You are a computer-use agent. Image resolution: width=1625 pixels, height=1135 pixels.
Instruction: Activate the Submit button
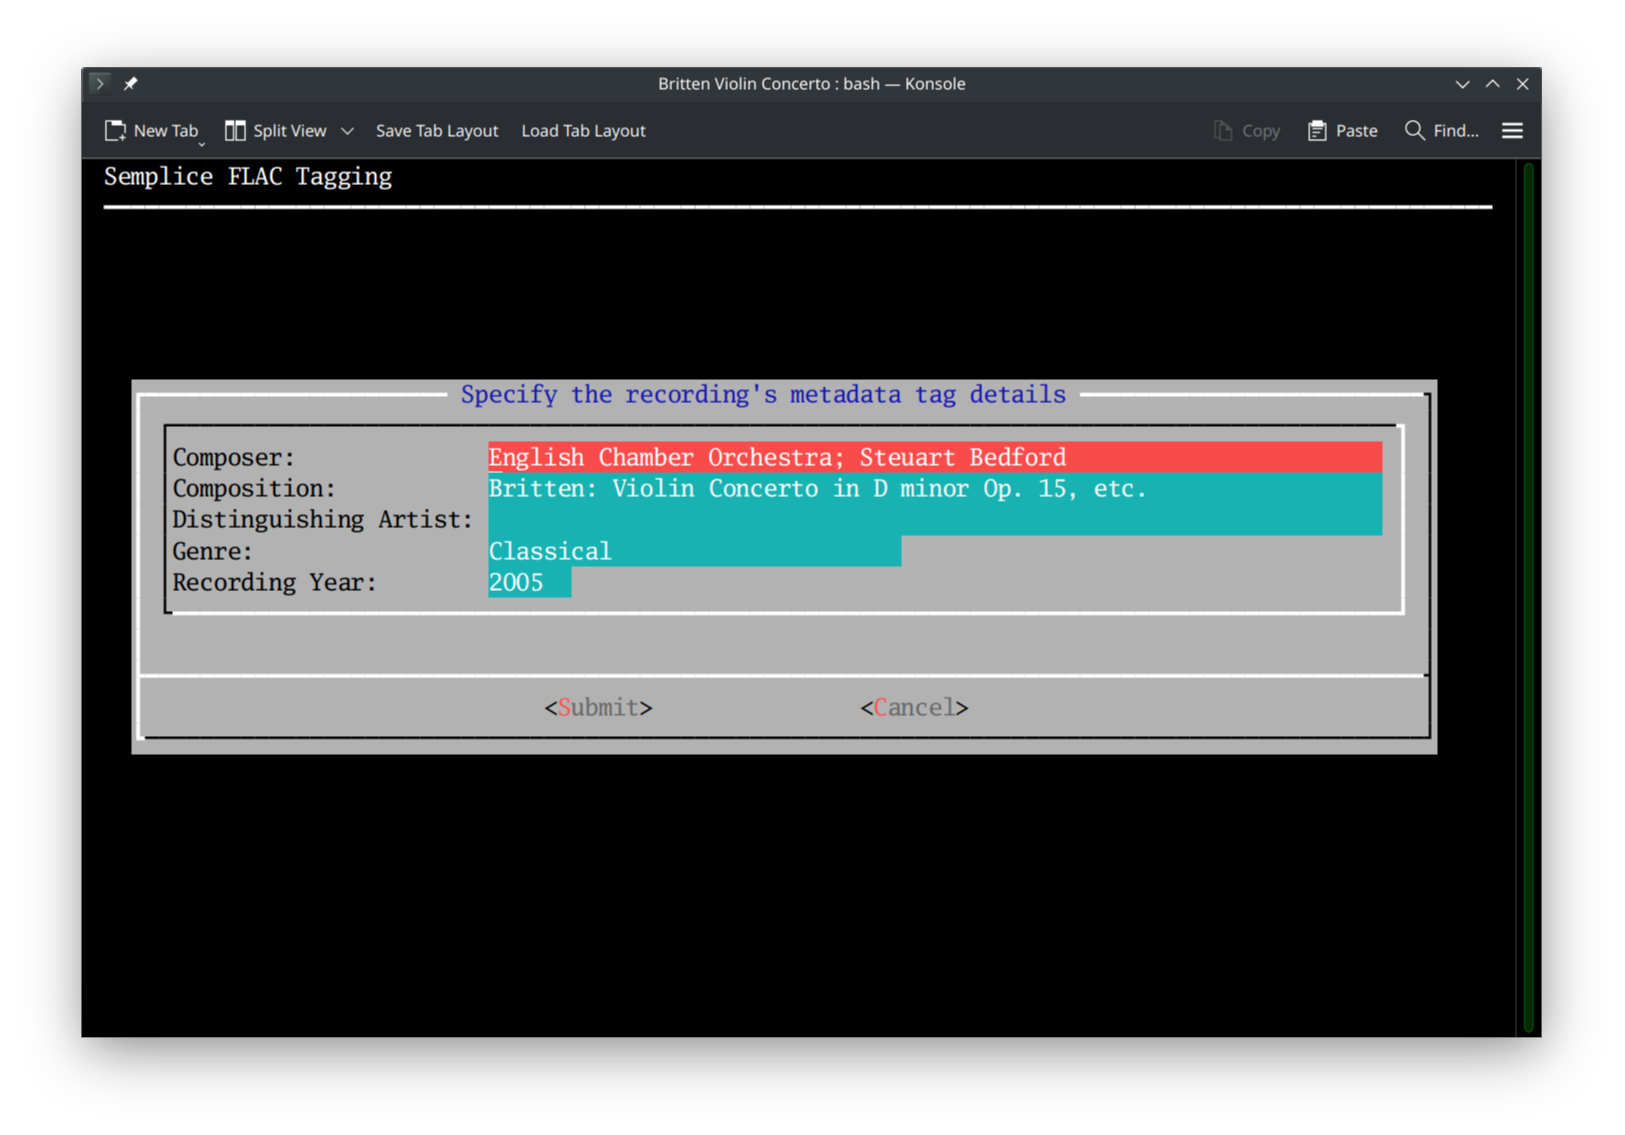point(597,707)
